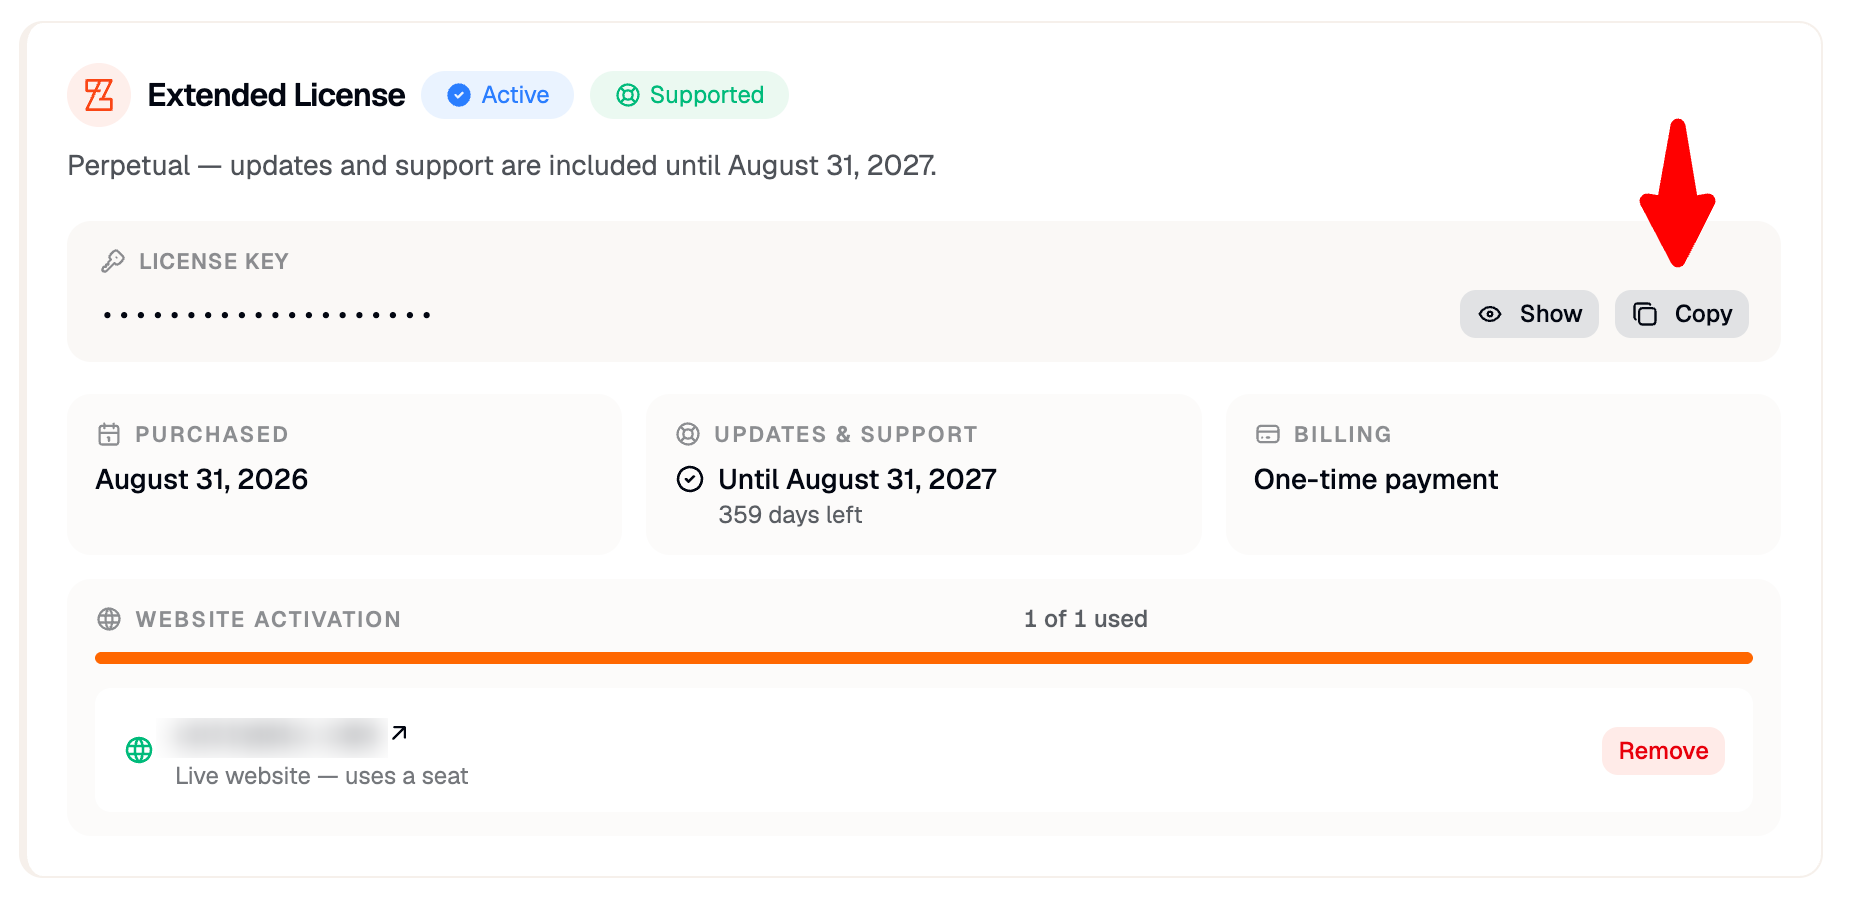Click the green globe icon of live website
The width and height of the screenshot is (1854, 912).
pos(139,750)
